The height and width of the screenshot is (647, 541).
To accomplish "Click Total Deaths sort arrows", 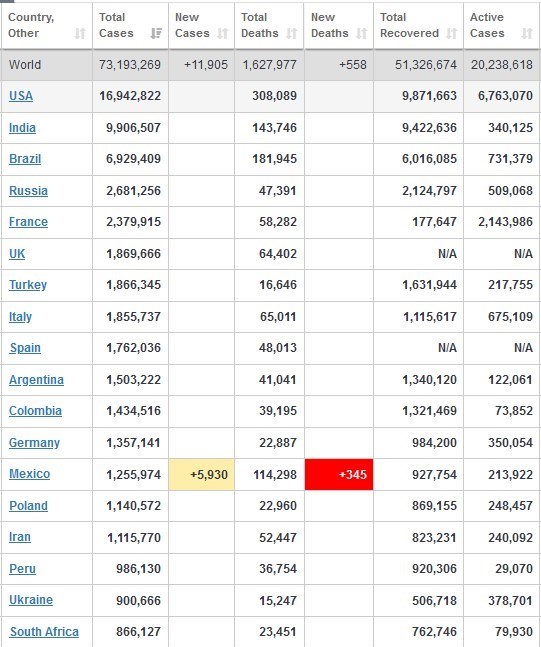I will tap(292, 33).
